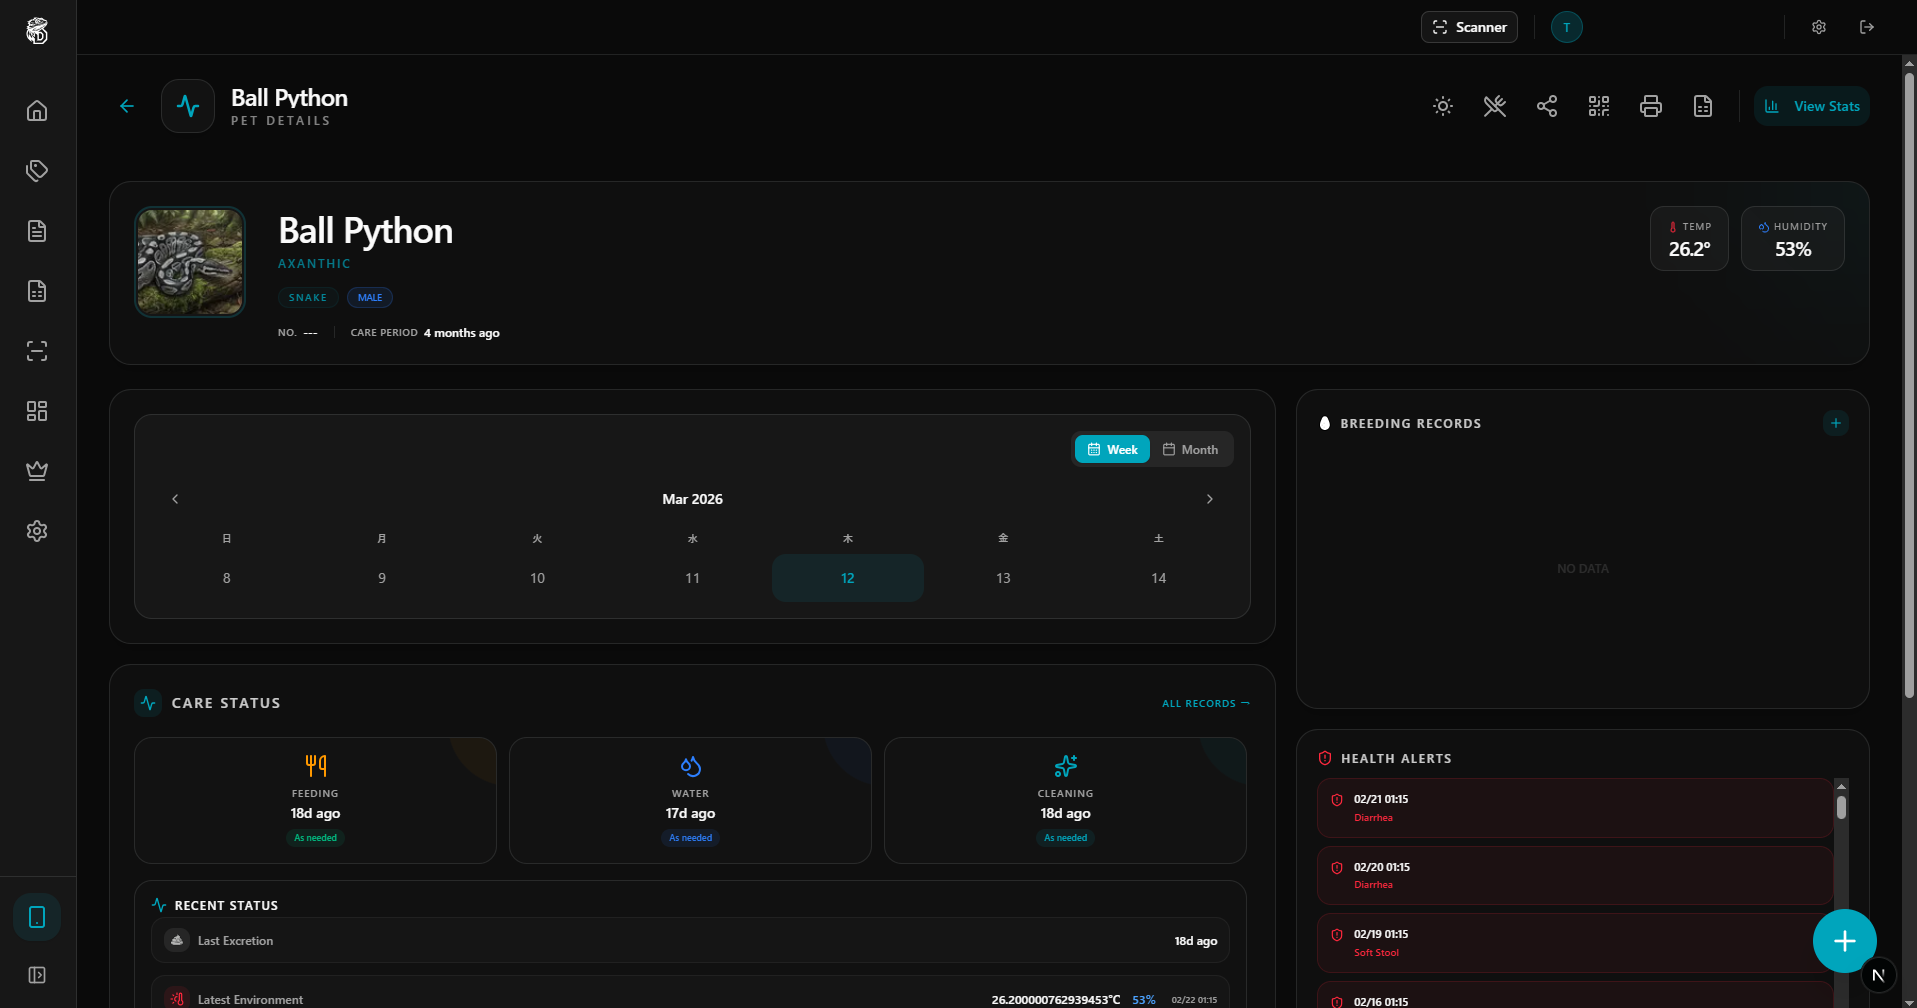1917x1008 pixels.
Task: Switch calendar to Week view
Action: pyautogui.click(x=1112, y=450)
